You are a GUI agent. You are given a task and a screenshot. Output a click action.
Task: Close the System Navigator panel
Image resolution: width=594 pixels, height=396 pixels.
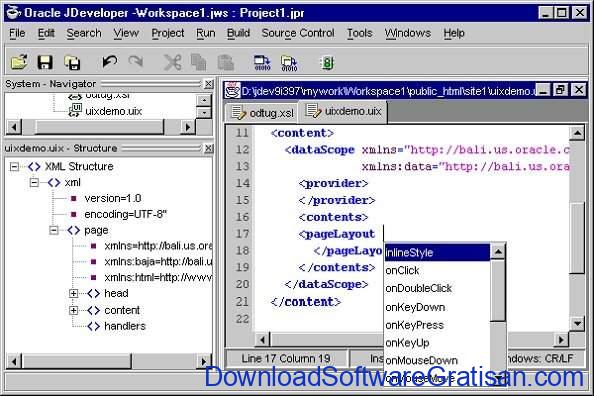208,84
